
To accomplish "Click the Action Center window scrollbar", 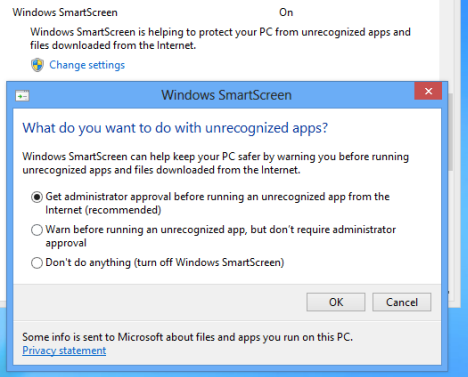I will (451, 132).
